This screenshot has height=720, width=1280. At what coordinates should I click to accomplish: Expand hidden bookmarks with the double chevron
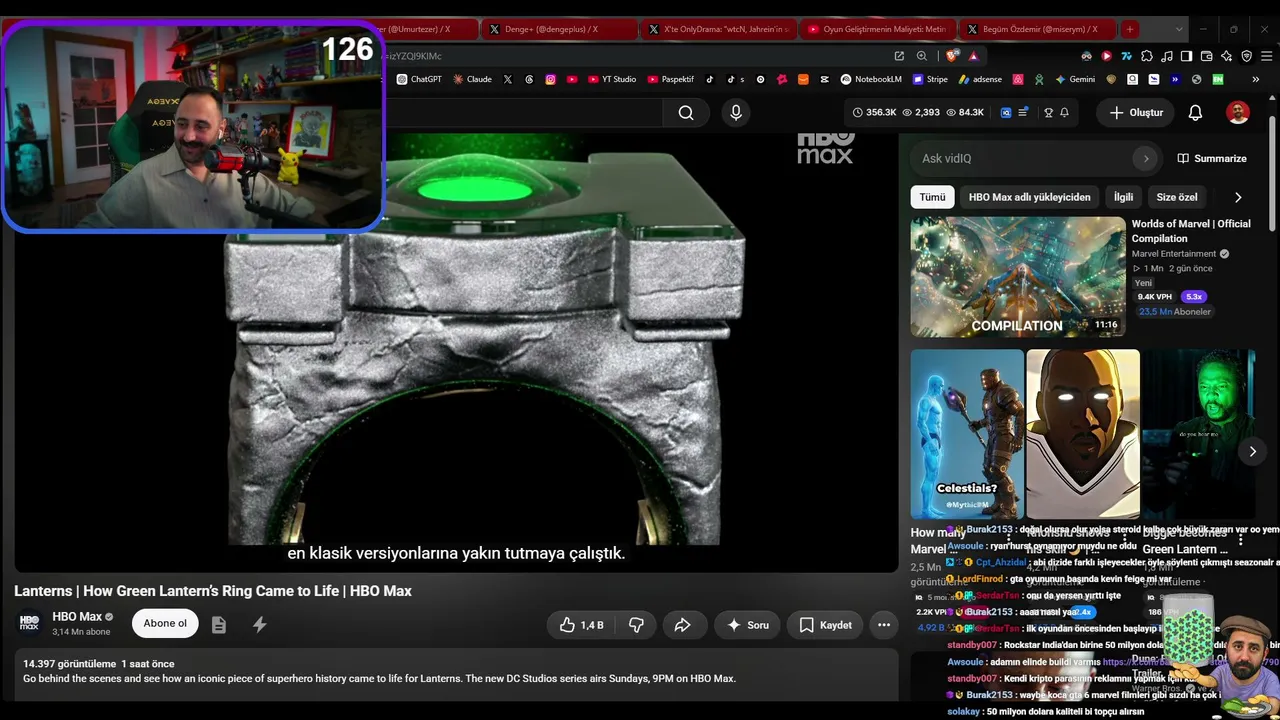pyautogui.click(x=1256, y=79)
